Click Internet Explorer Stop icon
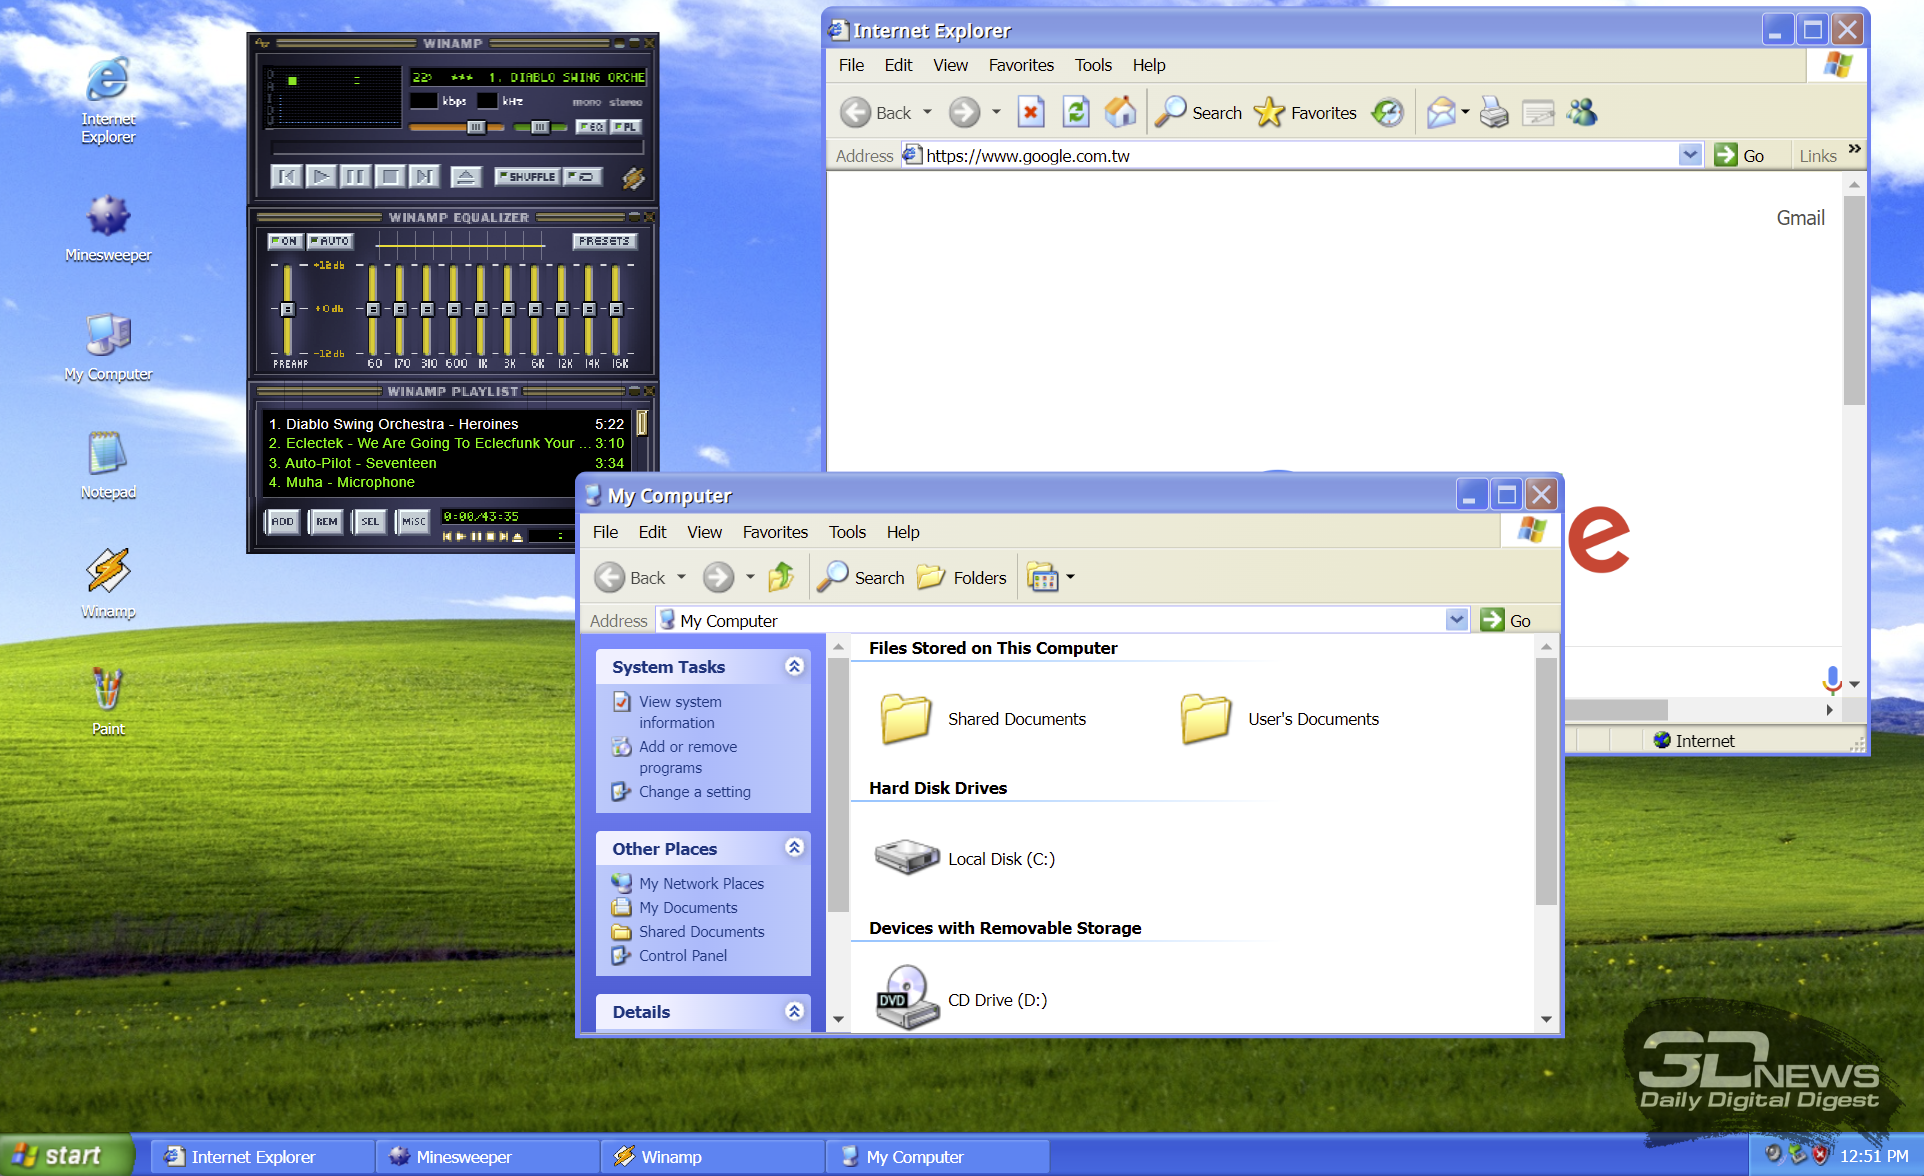1924x1176 pixels. point(1031,112)
